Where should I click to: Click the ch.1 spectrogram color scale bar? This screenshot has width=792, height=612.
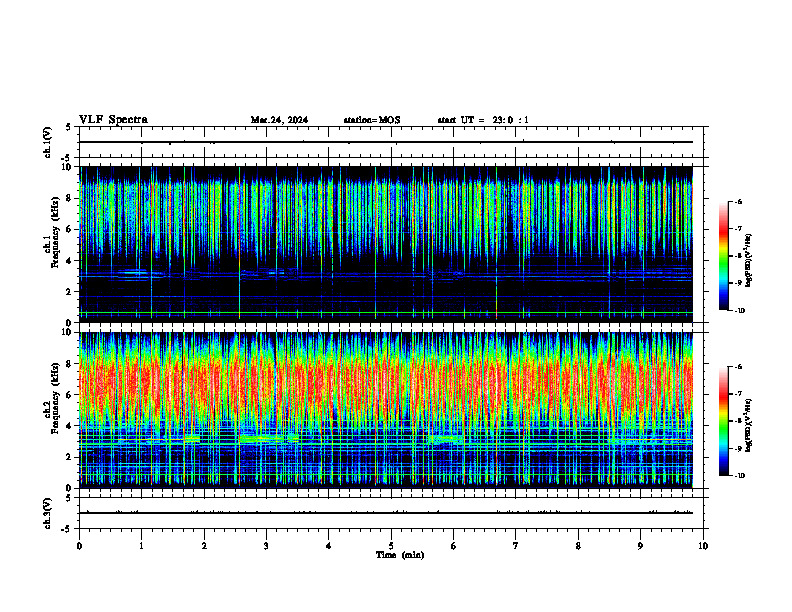(x=724, y=256)
